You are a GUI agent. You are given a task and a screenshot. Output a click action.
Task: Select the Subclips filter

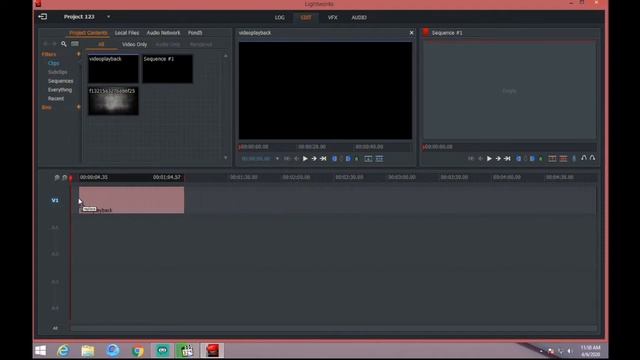58,72
